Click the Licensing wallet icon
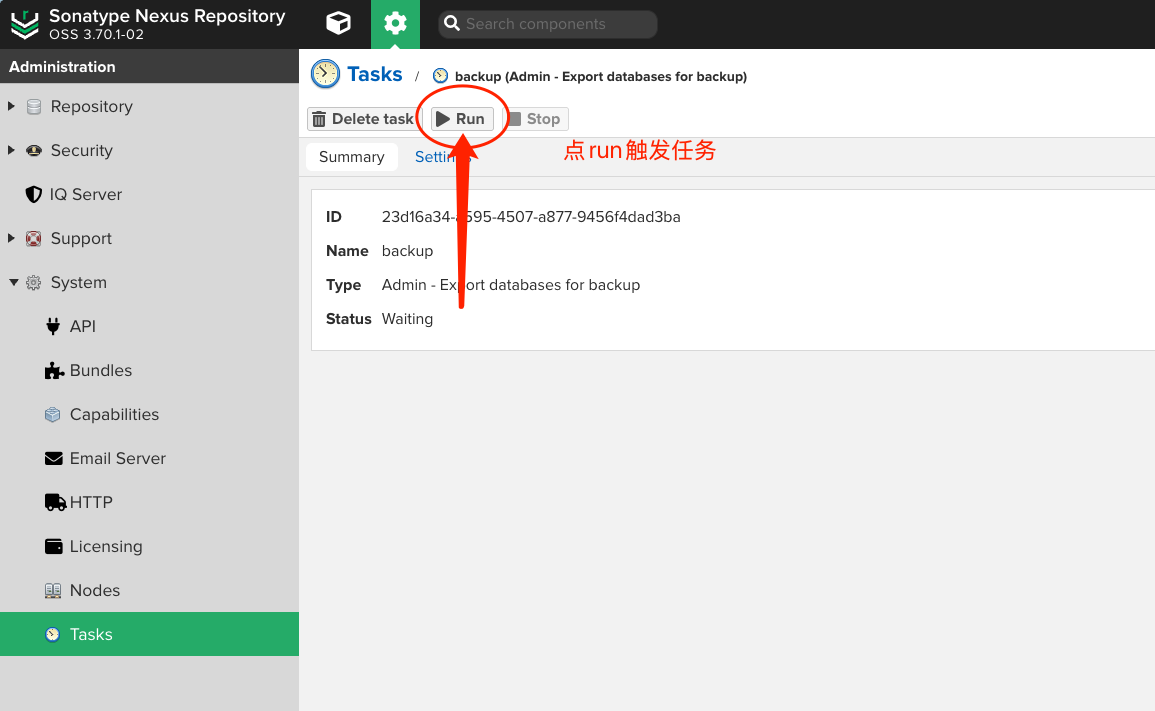The height and width of the screenshot is (711, 1155). pos(53,546)
